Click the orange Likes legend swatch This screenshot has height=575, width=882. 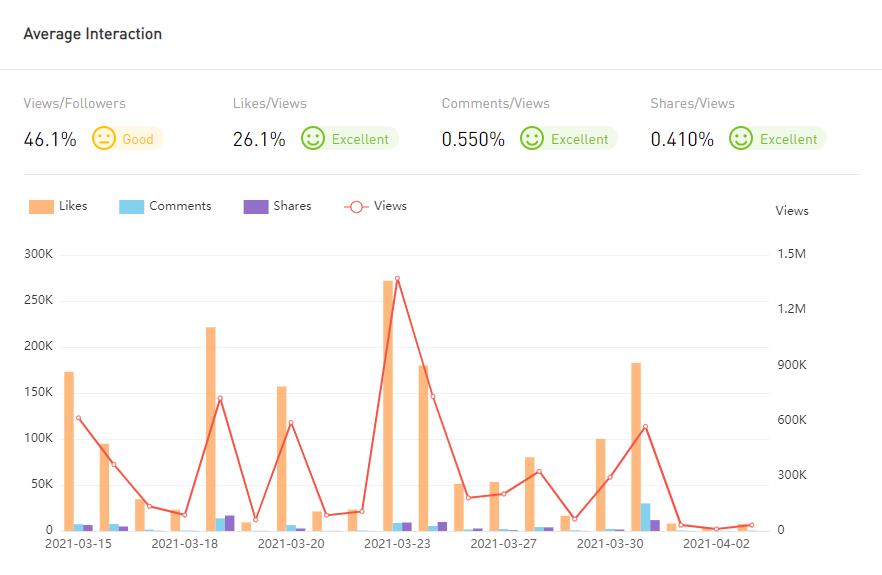pos(41,207)
